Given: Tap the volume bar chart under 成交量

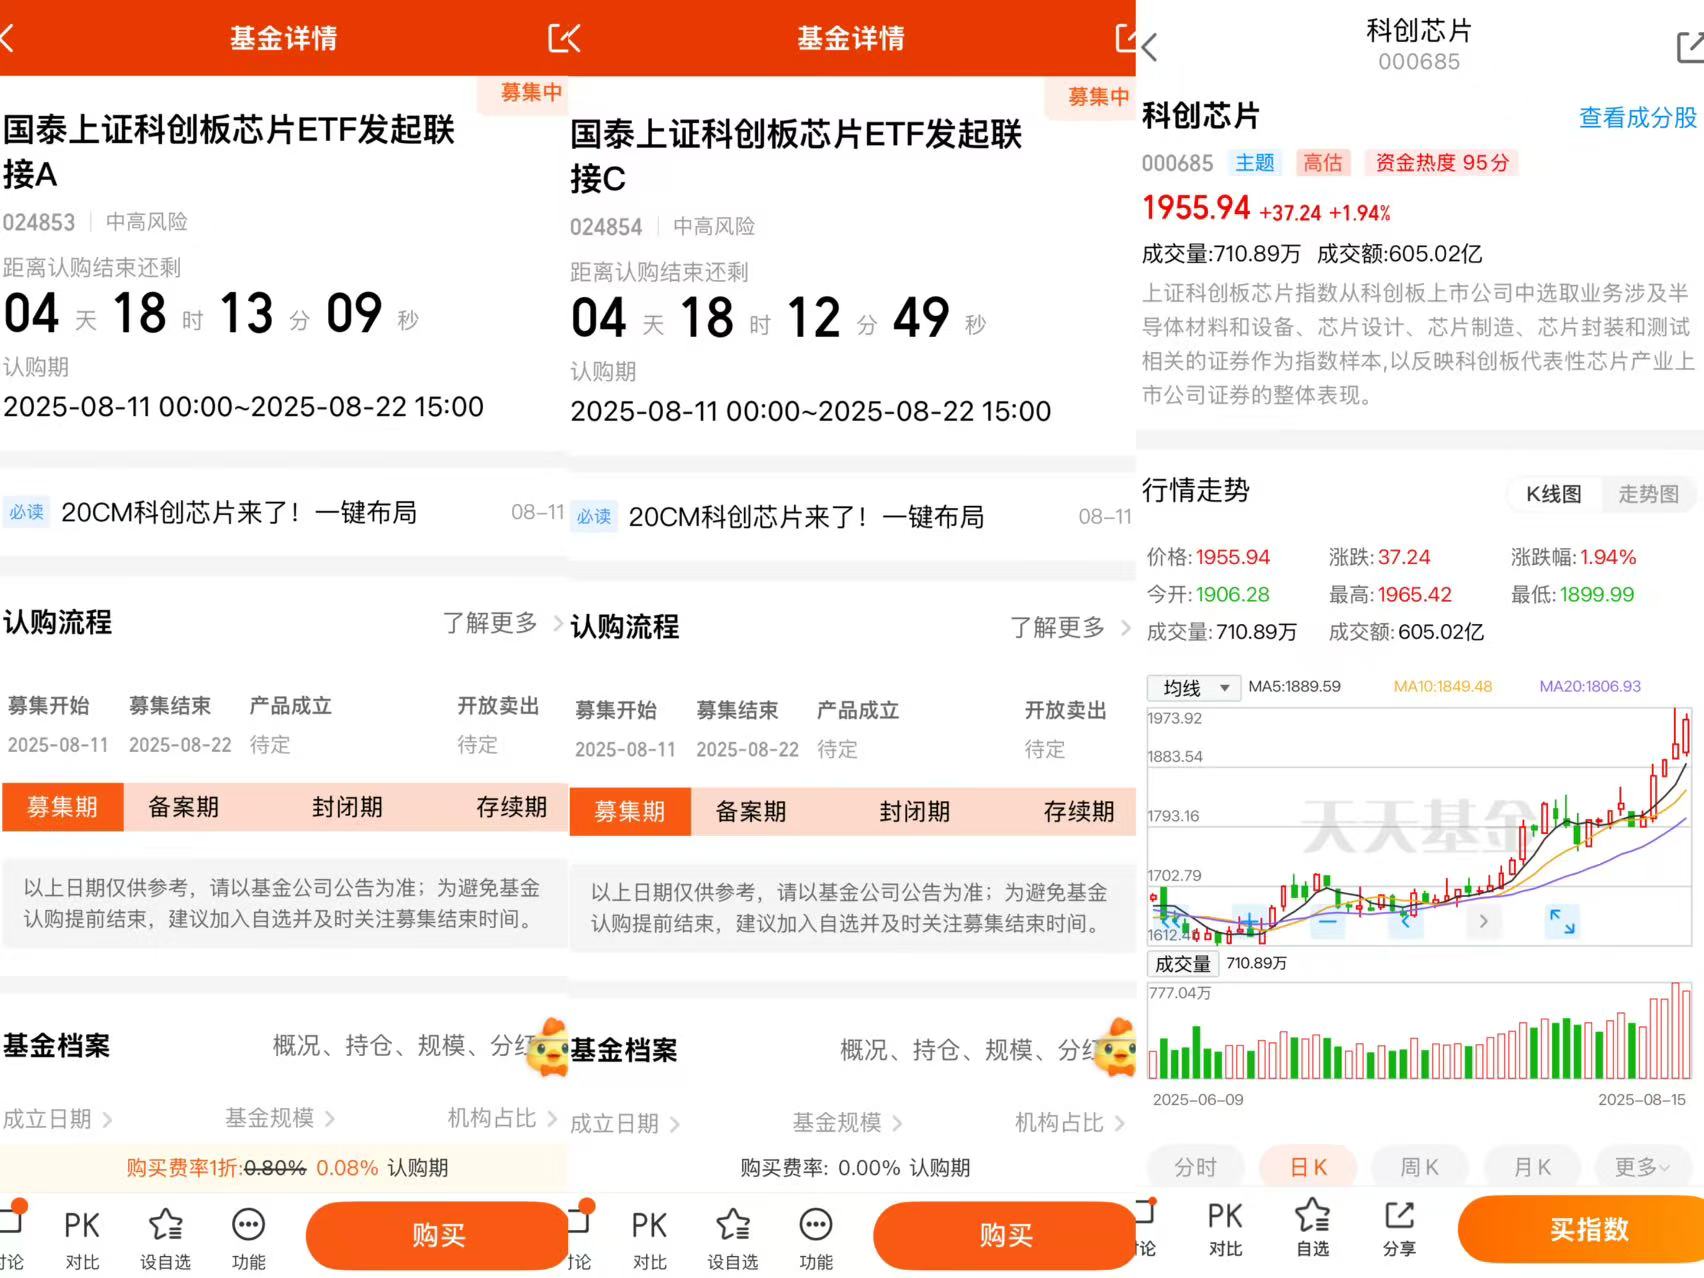Looking at the screenshot, I should (x=1420, y=1033).
